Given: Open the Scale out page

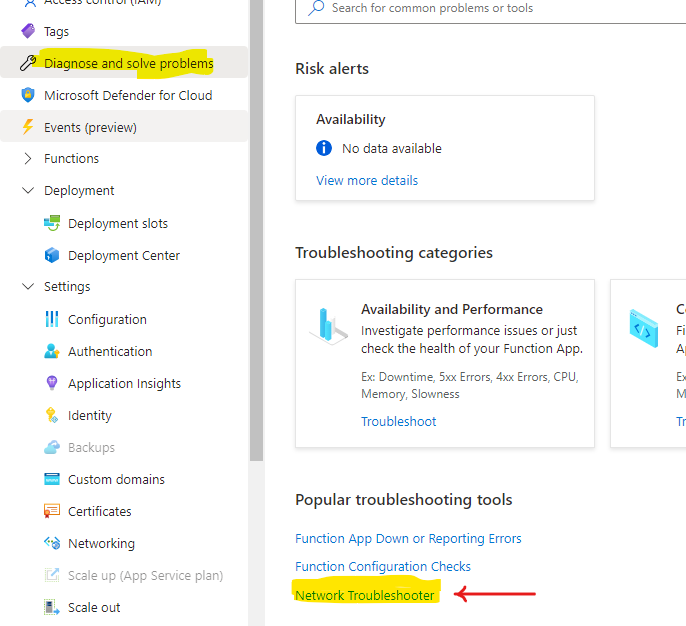Looking at the screenshot, I should 94,607.
